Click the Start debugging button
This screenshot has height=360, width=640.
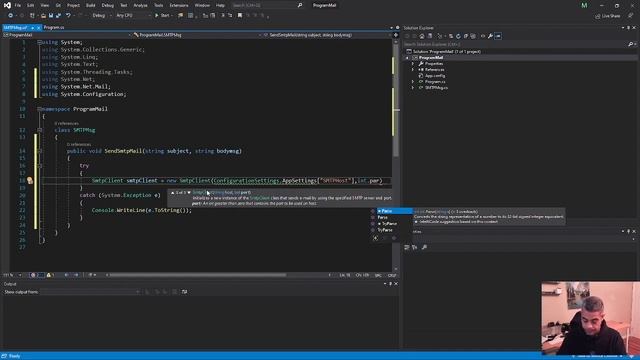click(163, 16)
